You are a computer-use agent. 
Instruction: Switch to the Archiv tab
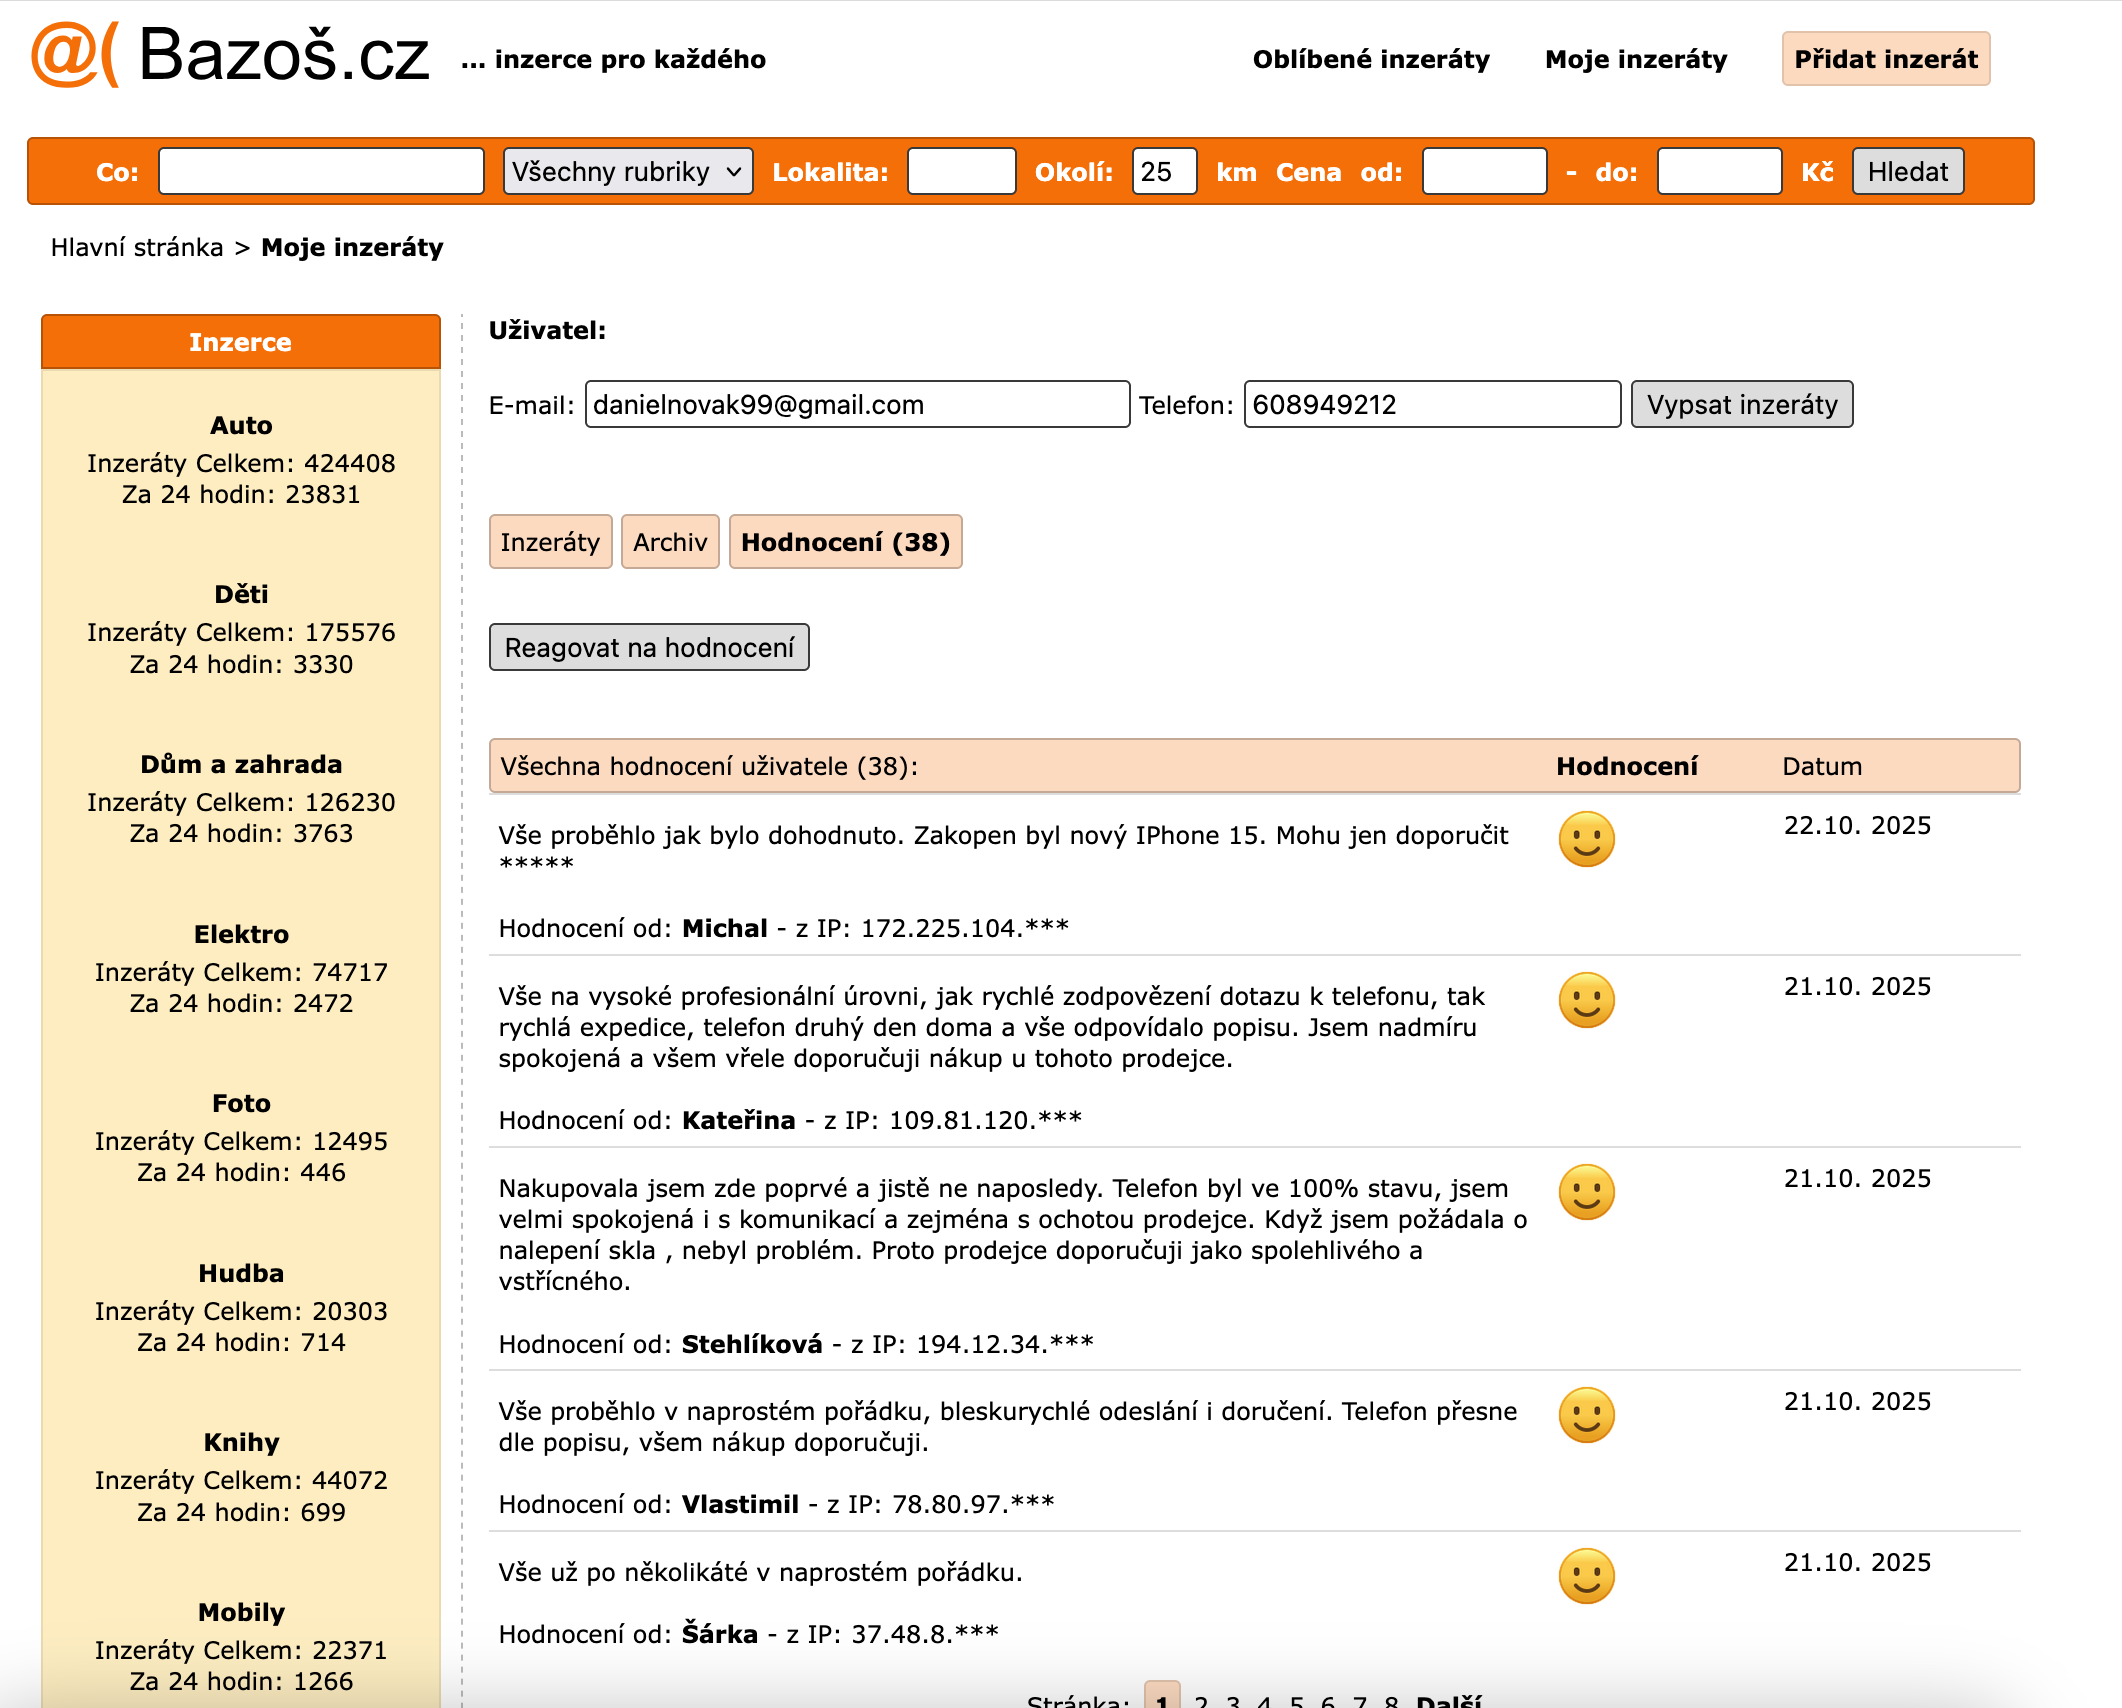(x=669, y=542)
